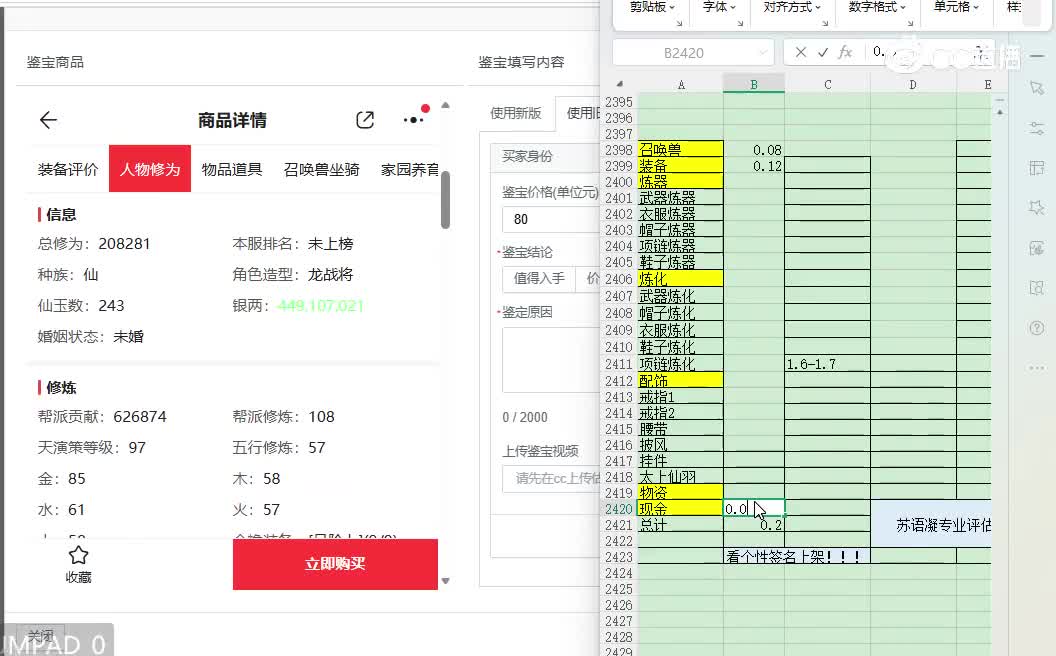Expand the 数字格式 ribbon group
Screen dimensions: 1056x656
(x=877, y=7)
